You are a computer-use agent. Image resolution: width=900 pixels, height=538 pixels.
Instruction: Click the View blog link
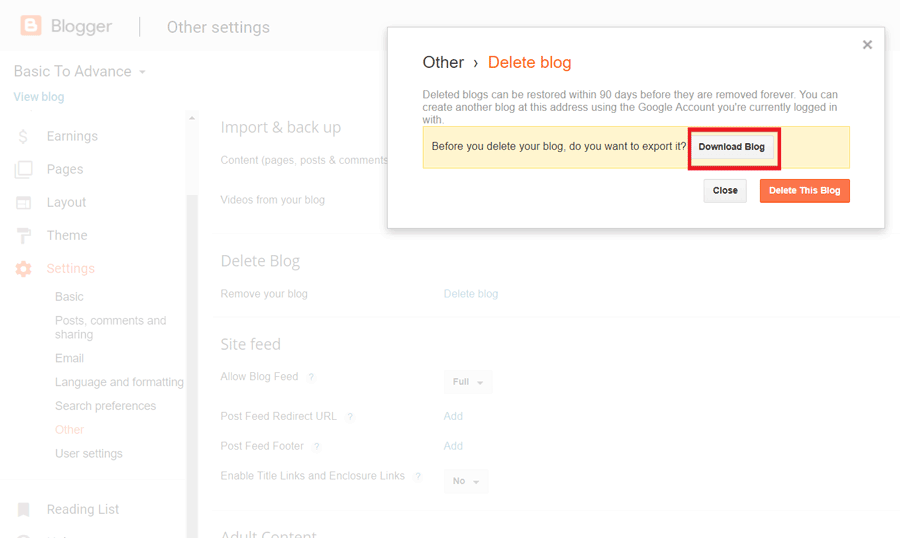pos(39,97)
